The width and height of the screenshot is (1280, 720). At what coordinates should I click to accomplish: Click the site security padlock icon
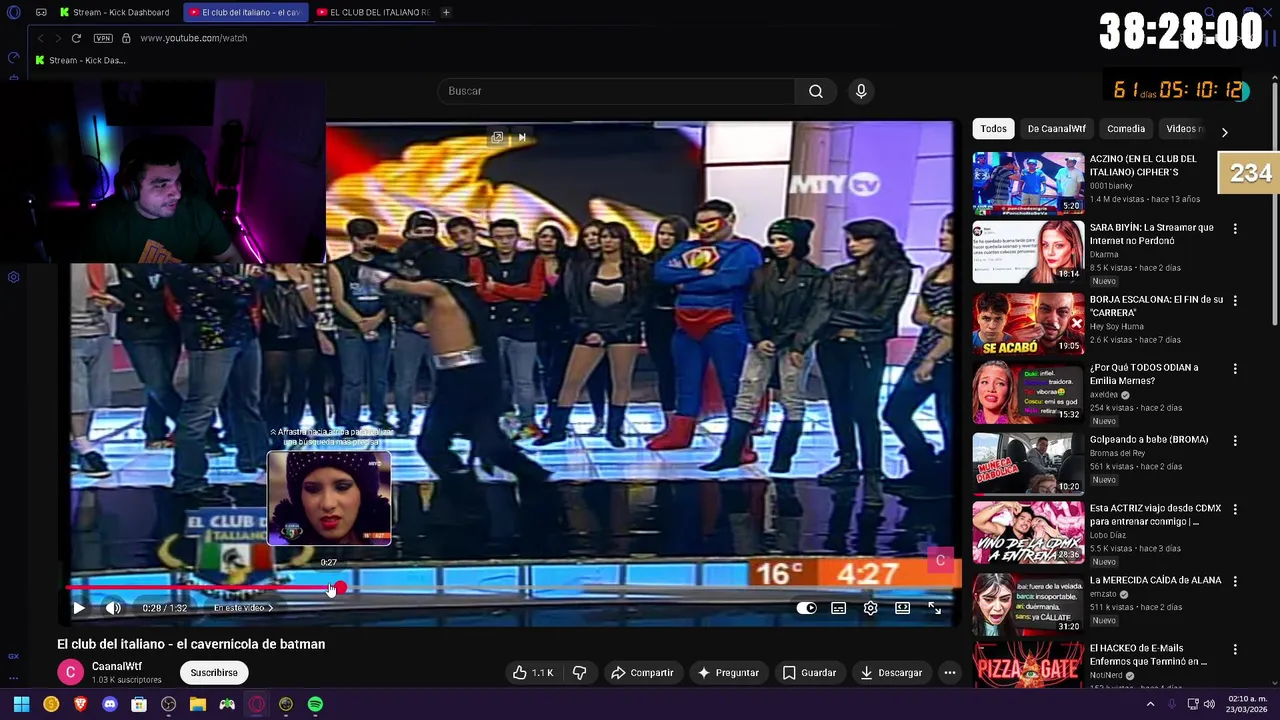pos(126,38)
